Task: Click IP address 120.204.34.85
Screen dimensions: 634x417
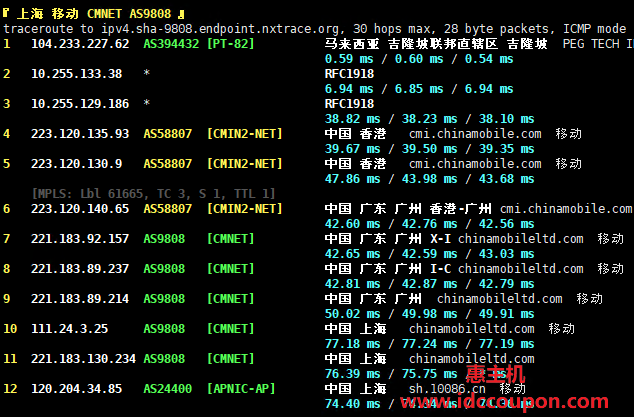Action: coord(76,388)
